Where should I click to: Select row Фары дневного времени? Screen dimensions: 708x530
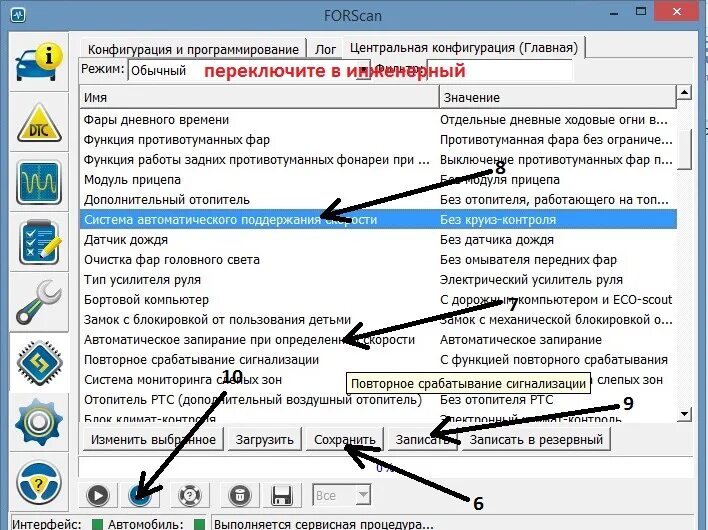pos(378,120)
